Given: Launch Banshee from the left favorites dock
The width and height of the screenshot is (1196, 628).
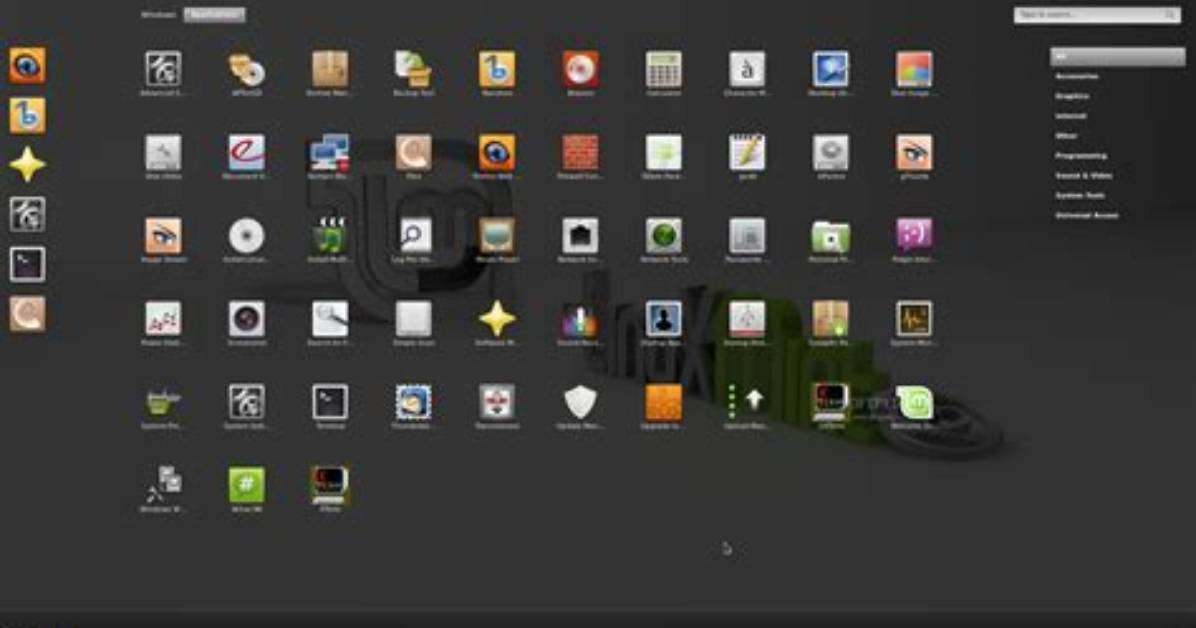Looking at the screenshot, I should click(27, 115).
